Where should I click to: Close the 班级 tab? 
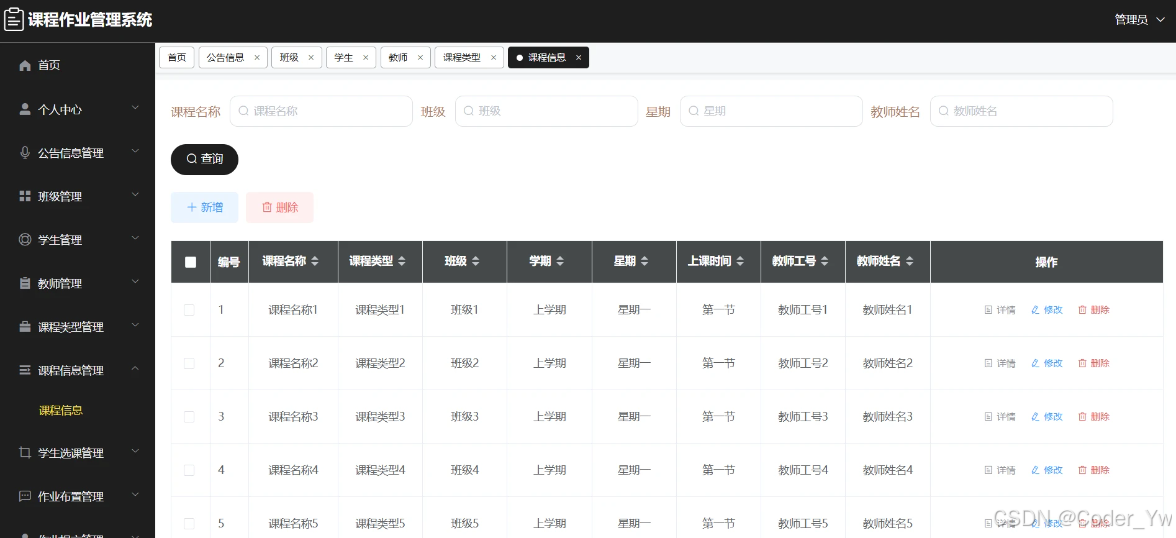coord(310,58)
